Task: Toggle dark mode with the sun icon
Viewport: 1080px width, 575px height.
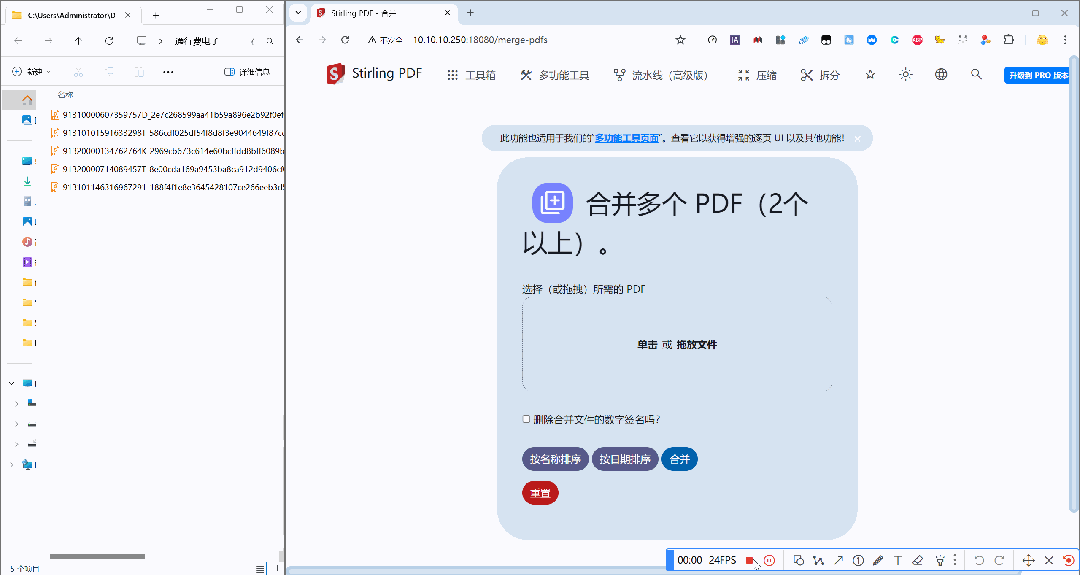Action: [x=906, y=74]
